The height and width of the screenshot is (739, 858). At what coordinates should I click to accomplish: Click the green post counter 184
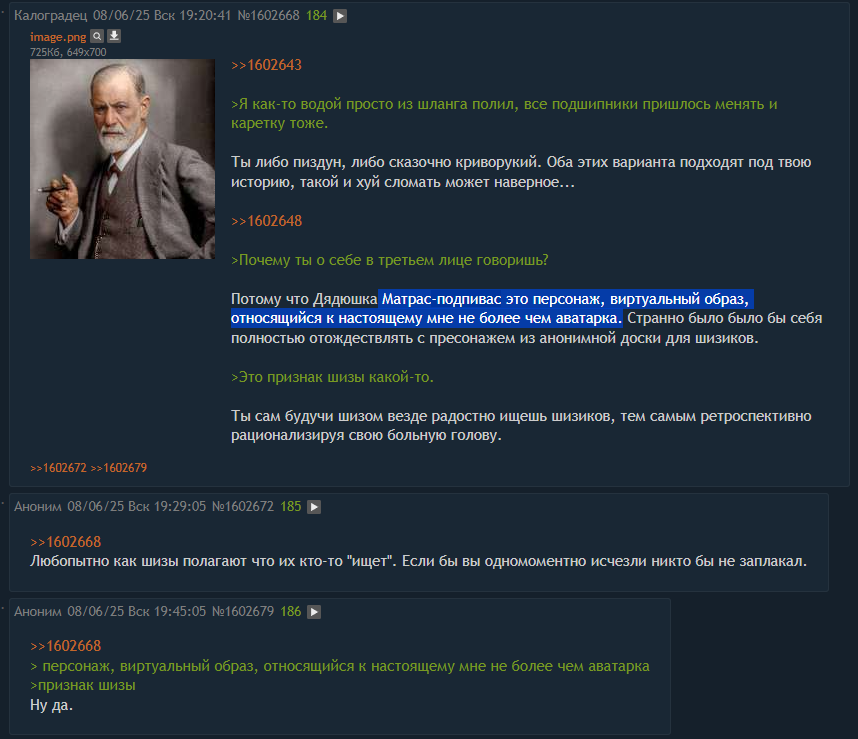coord(316,15)
